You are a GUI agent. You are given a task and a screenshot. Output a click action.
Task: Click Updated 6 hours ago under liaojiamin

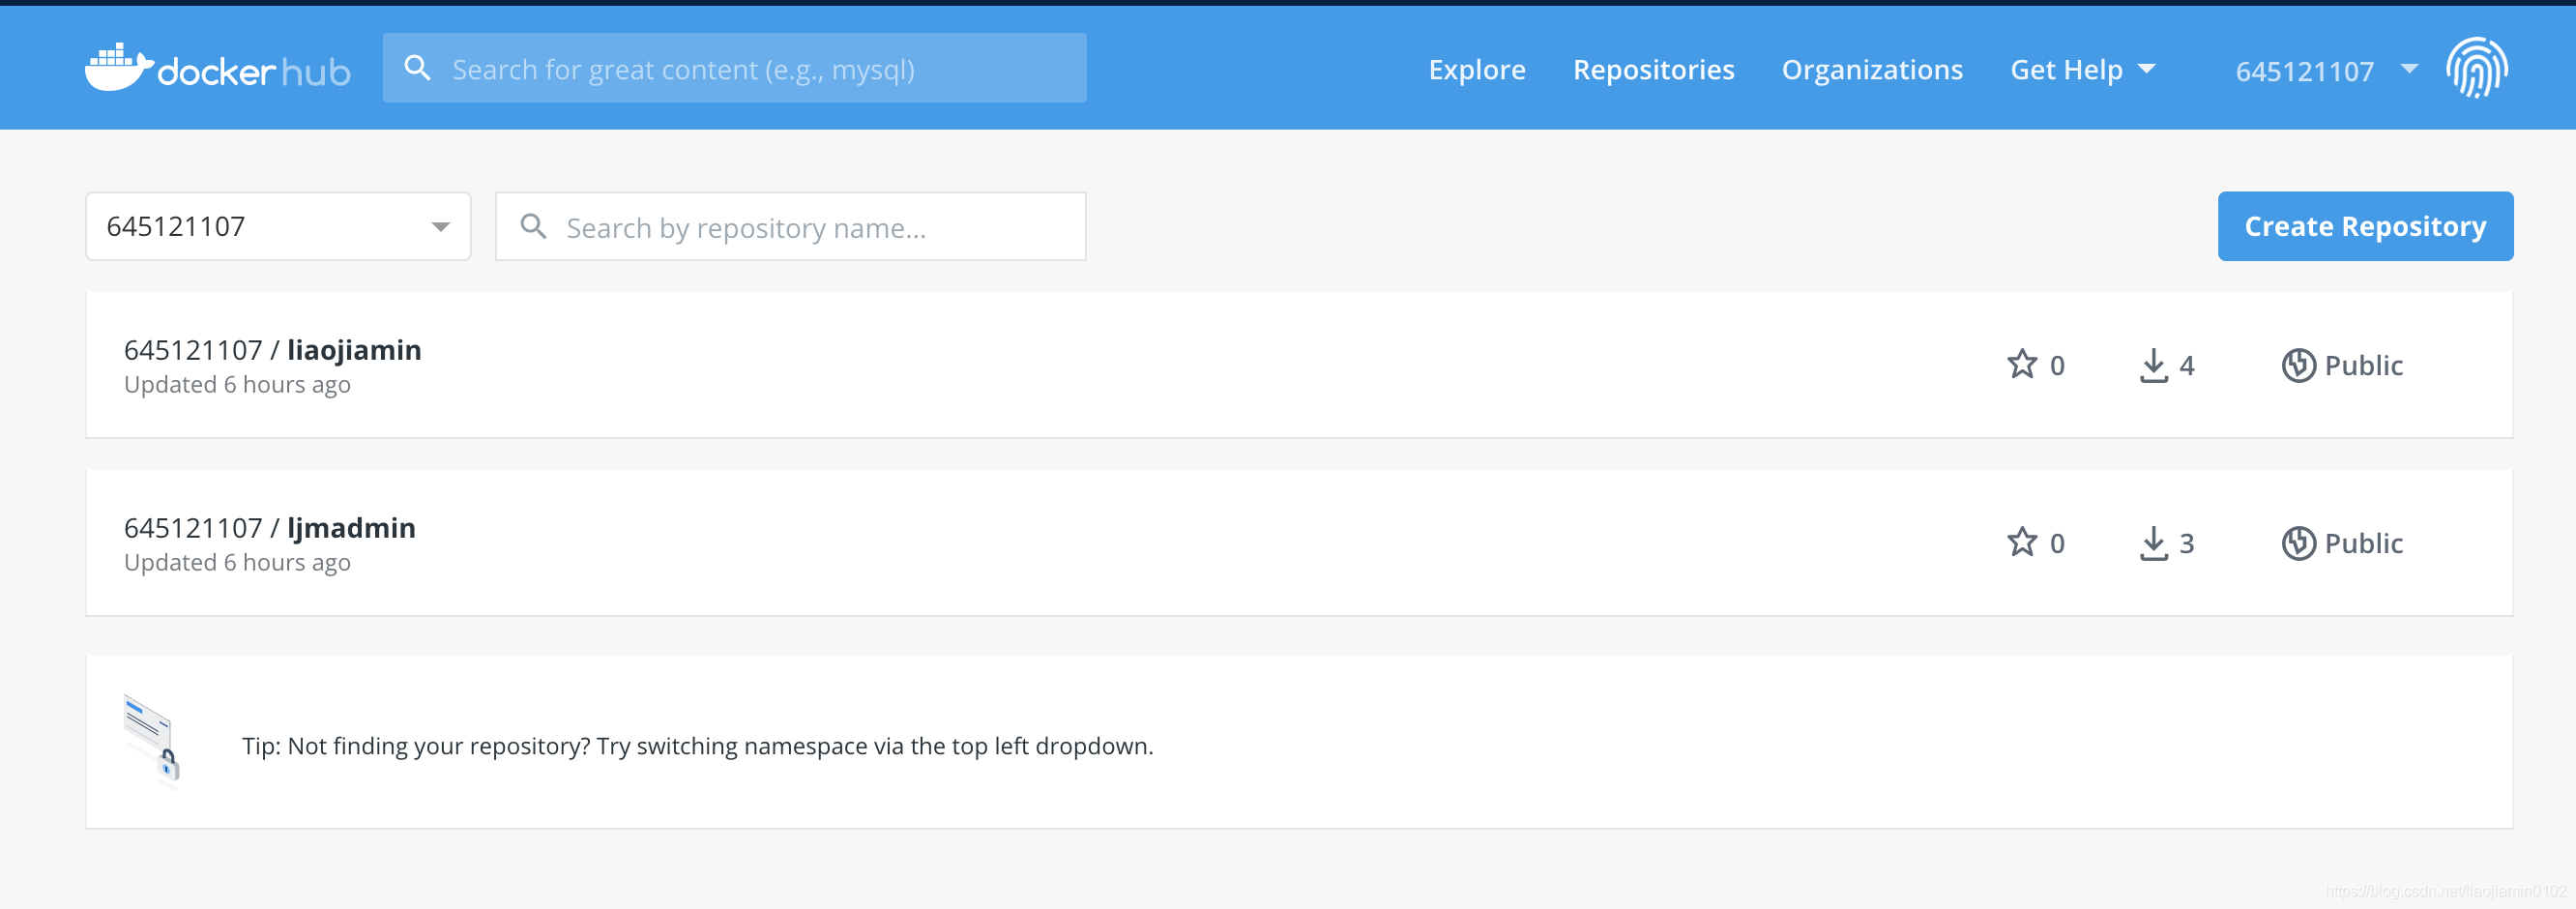click(237, 385)
